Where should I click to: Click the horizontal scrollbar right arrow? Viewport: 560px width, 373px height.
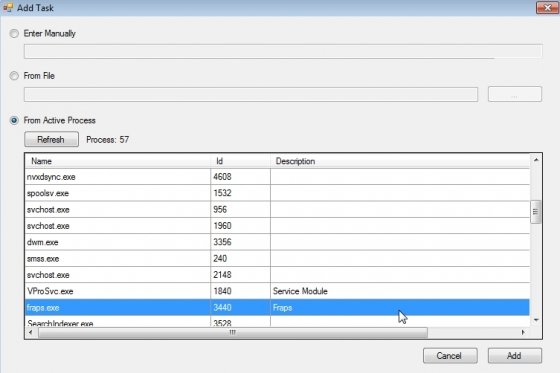click(523, 333)
